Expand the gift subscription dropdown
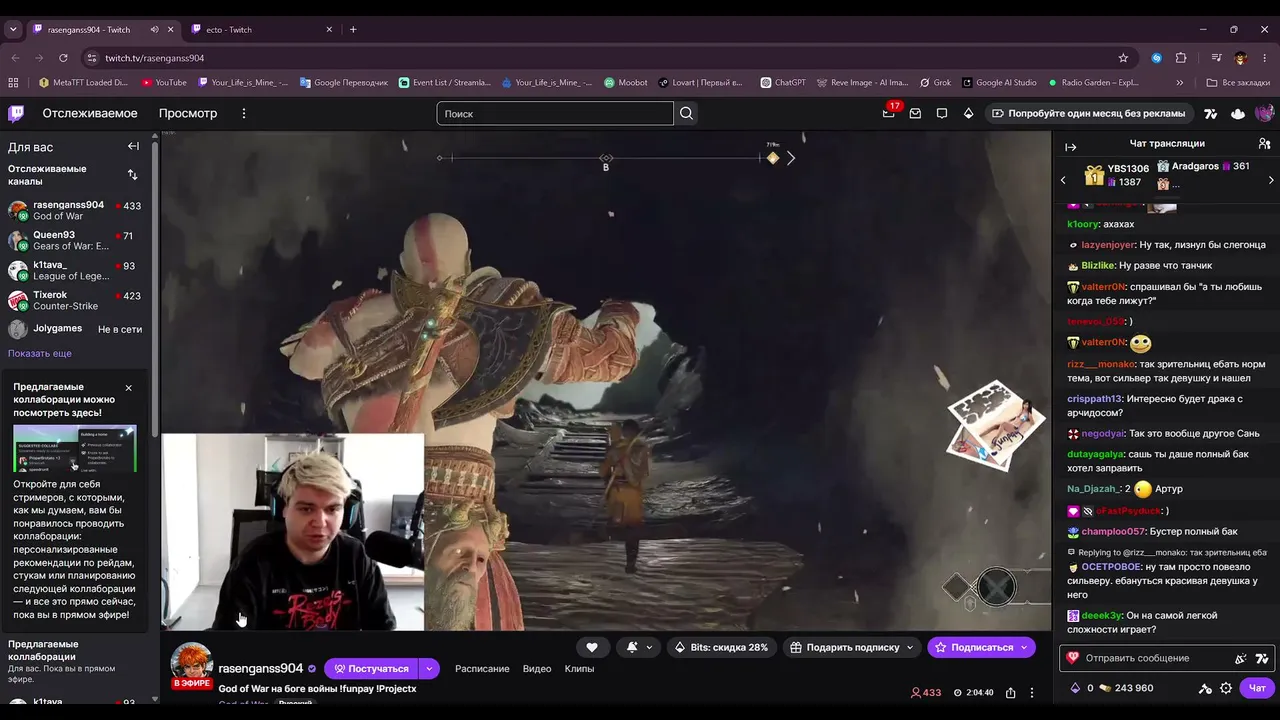This screenshot has width=1280, height=720. [910, 647]
